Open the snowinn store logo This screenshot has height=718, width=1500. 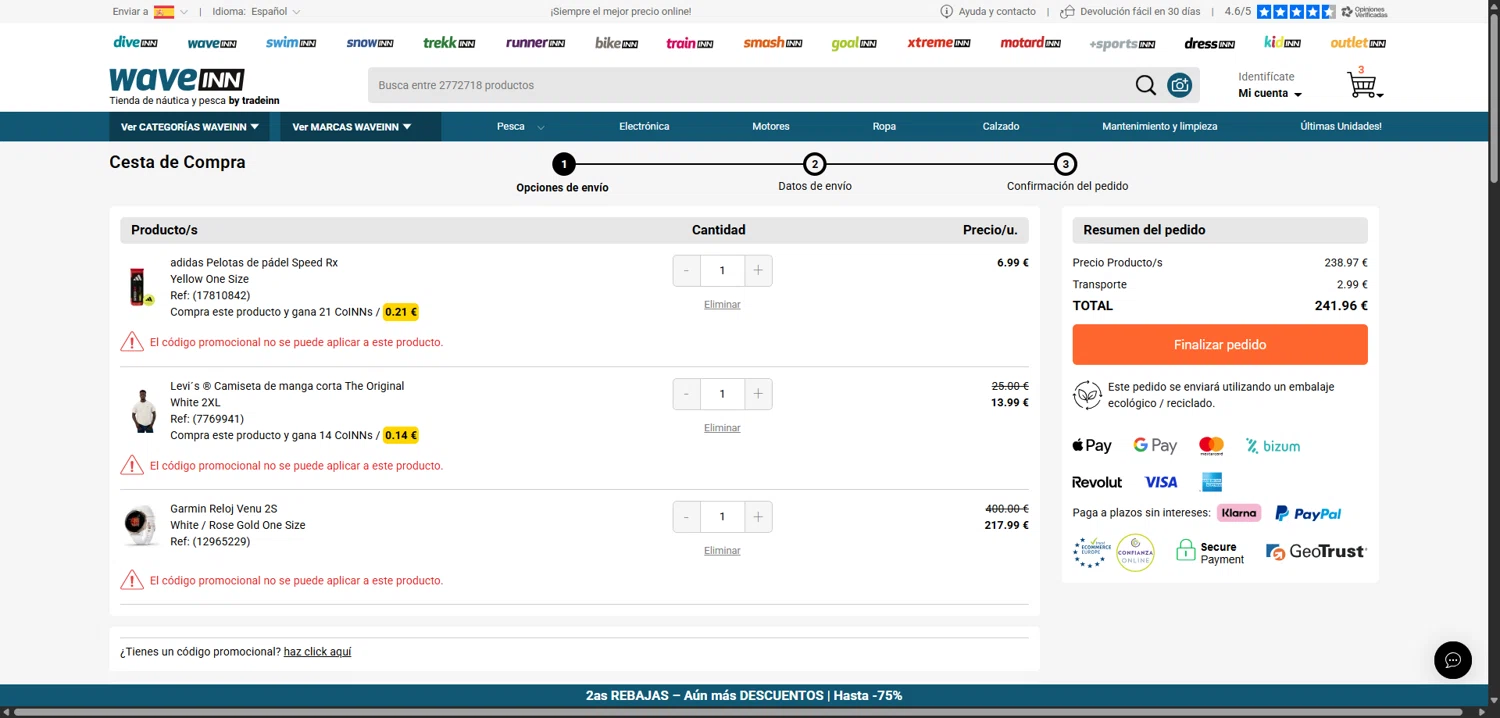tap(370, 43)
